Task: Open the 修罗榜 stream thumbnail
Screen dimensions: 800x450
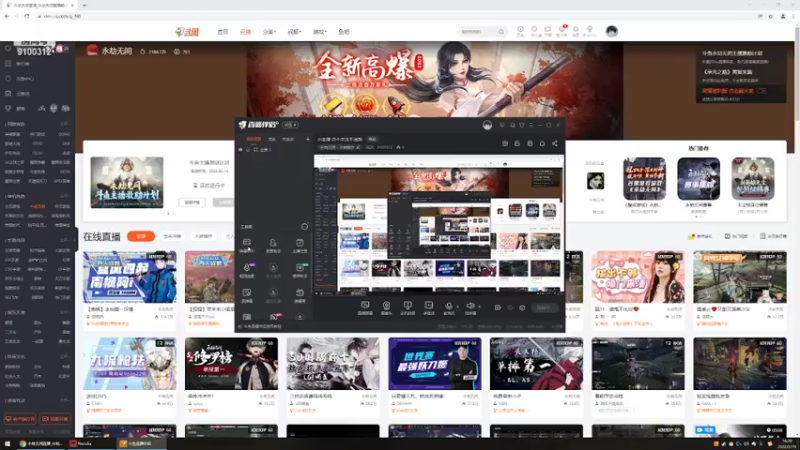Action: click(x=232, y=363)
